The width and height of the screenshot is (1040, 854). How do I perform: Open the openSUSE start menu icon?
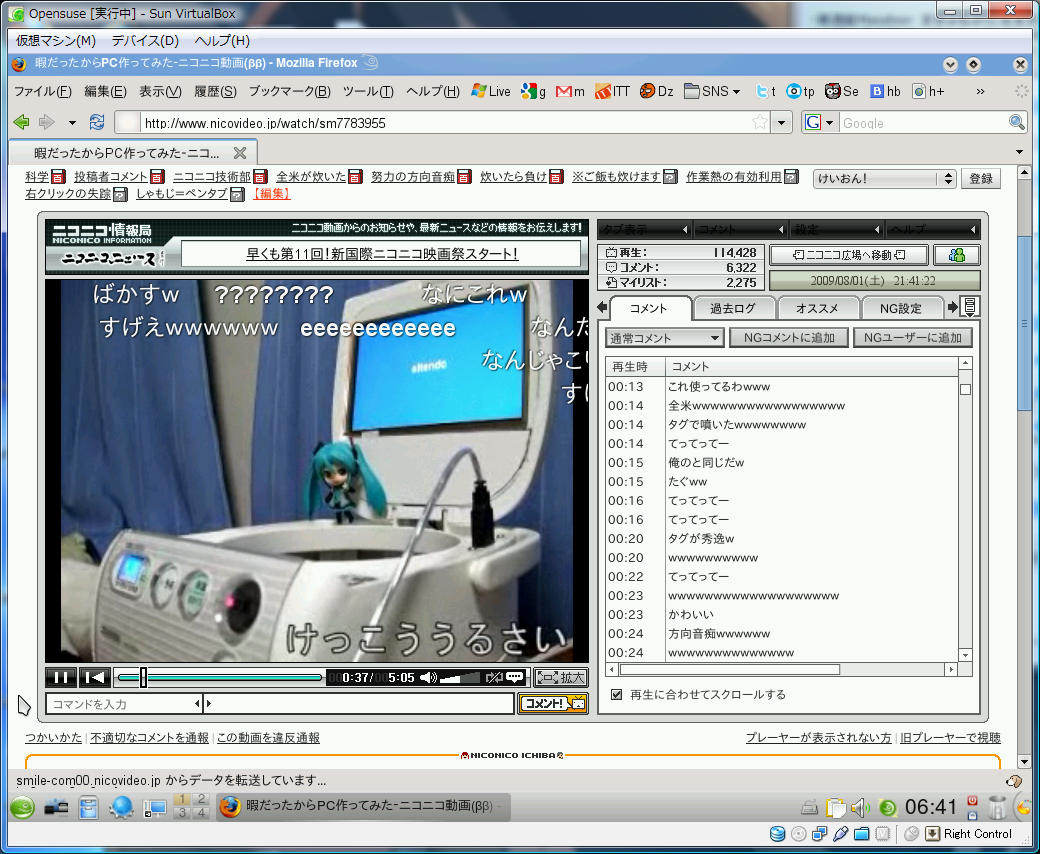coord(22,807)
